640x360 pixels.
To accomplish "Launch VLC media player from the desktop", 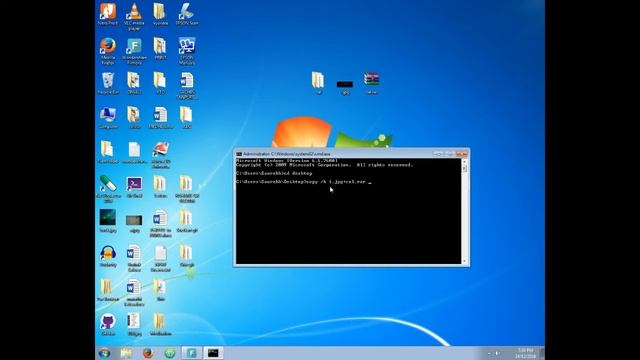I will point(134,16).
